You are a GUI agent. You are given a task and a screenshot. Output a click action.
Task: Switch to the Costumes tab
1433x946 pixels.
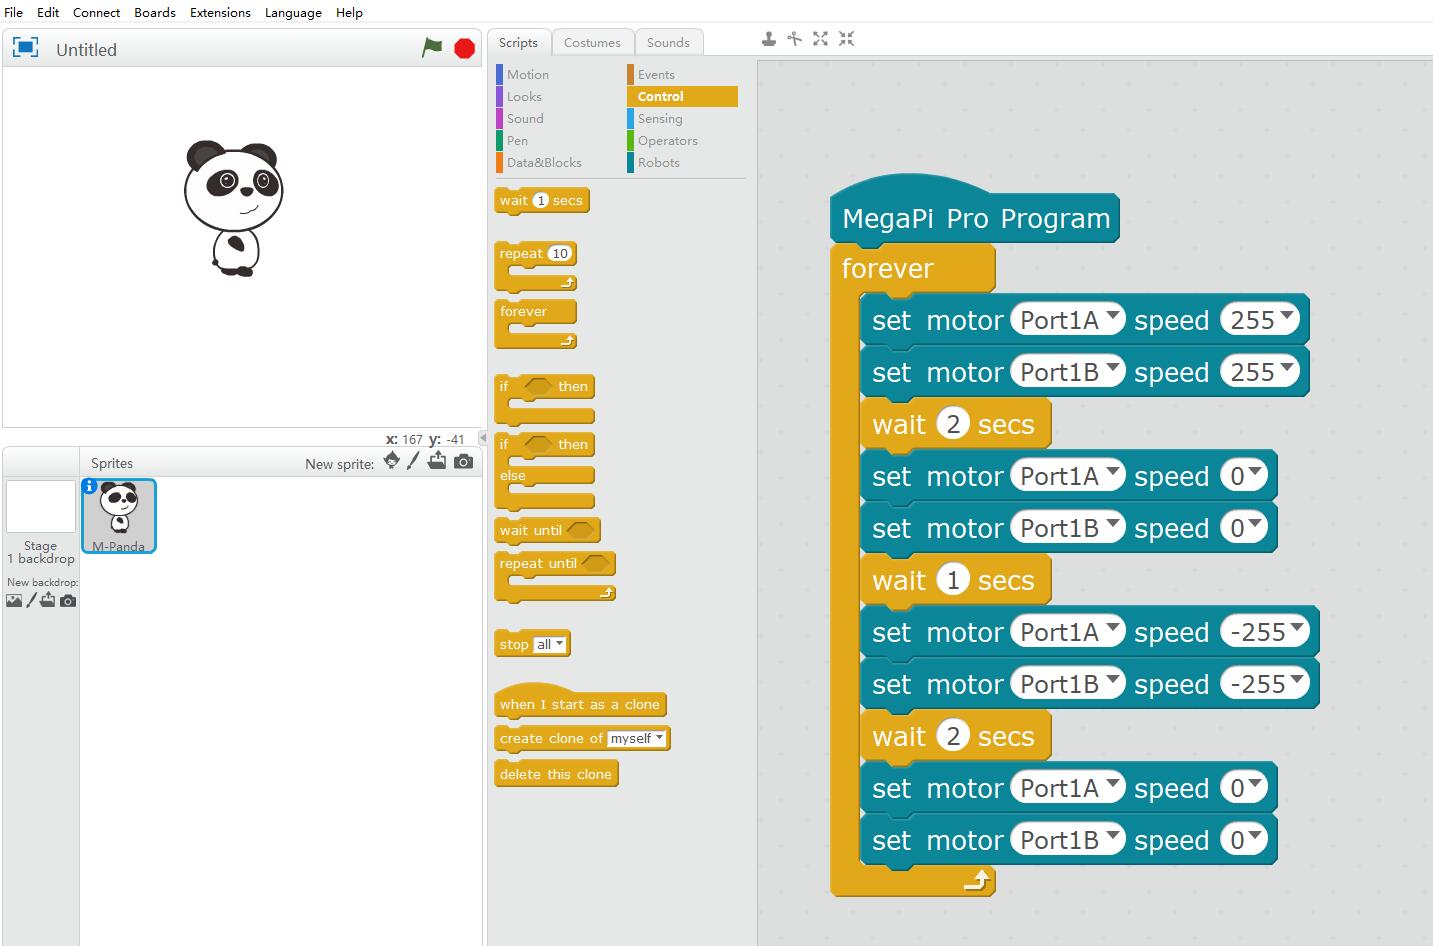tap(592, 42)
